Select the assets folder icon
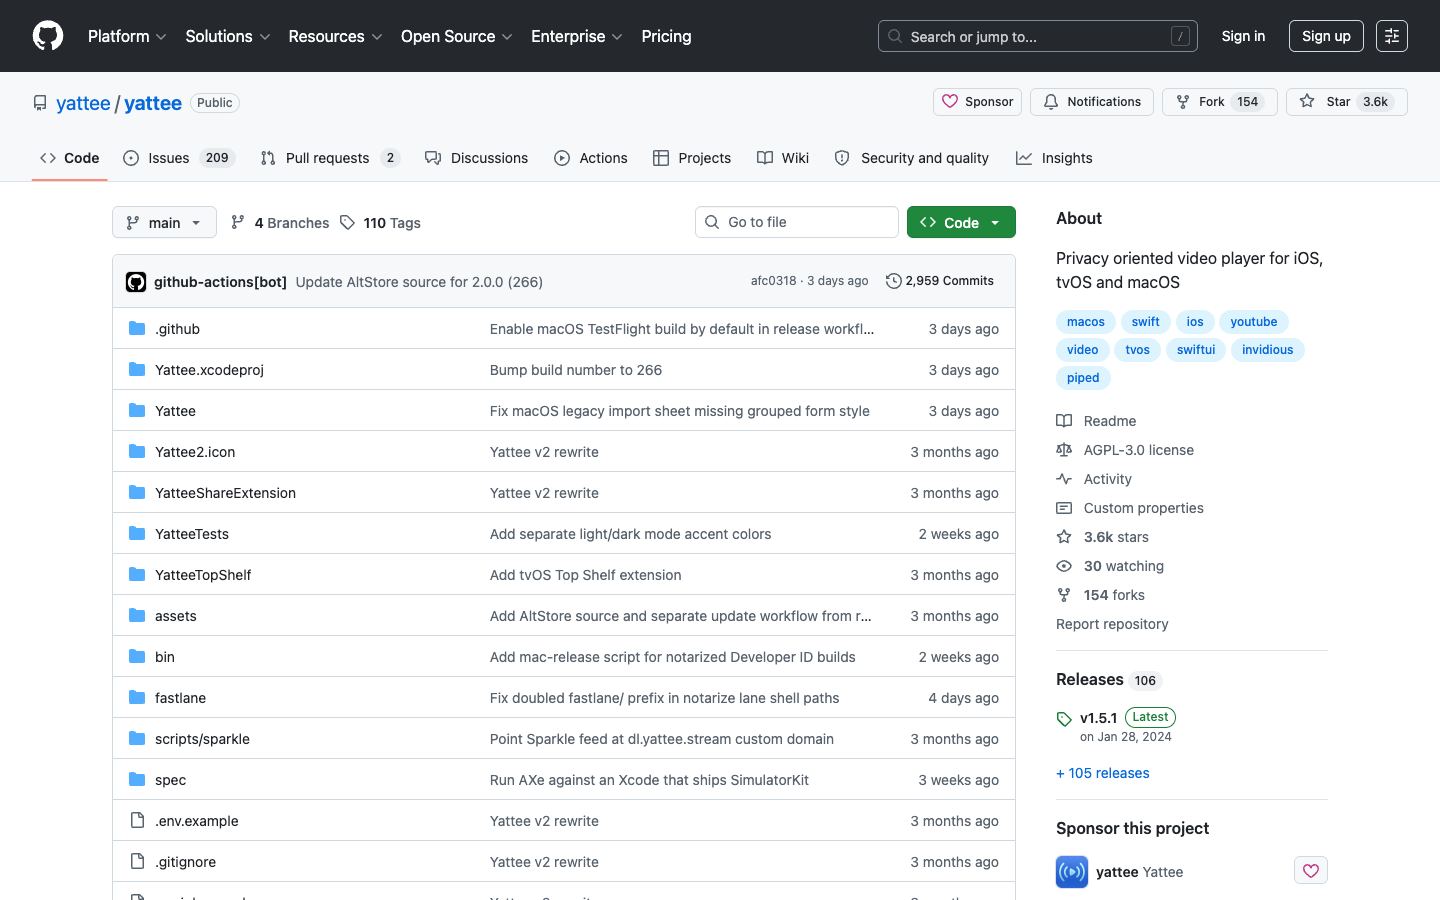The image size is (1440, 900). pos(137,616)
